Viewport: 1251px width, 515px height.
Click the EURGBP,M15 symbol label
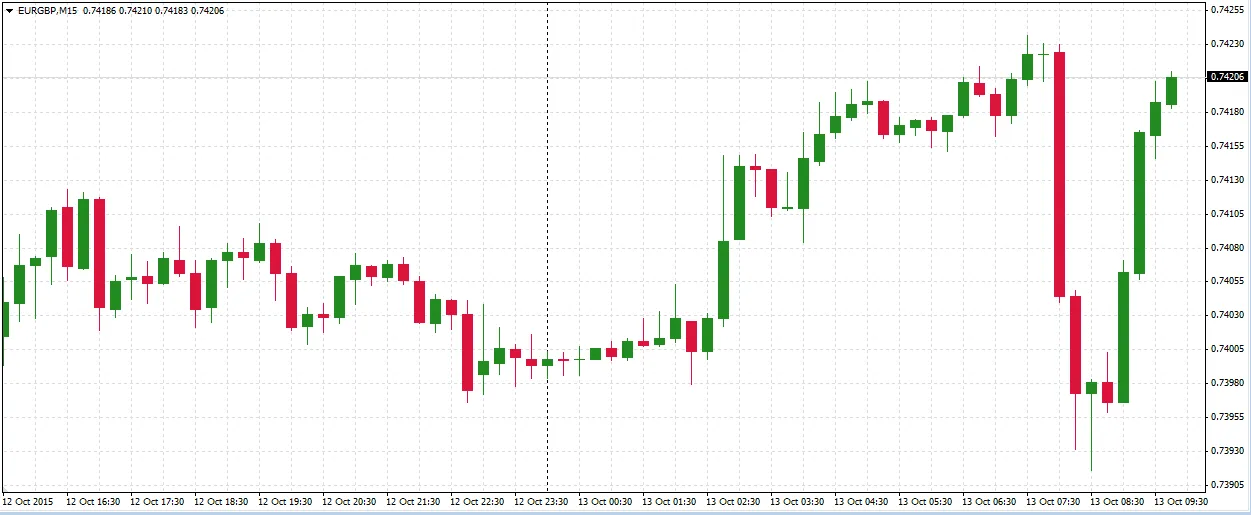(x=48, y=10)
